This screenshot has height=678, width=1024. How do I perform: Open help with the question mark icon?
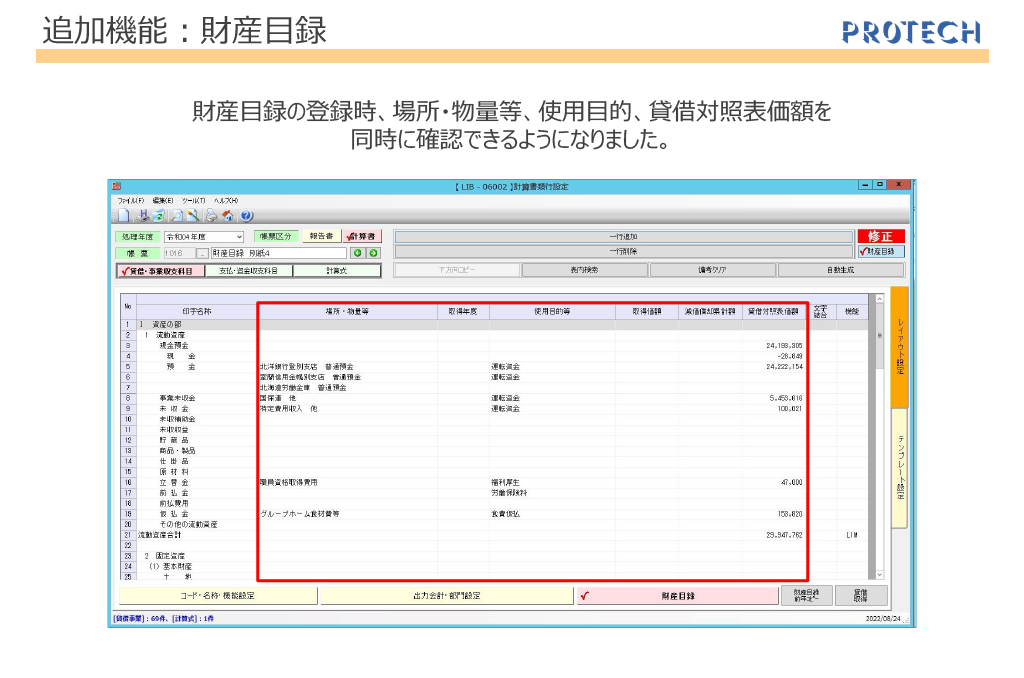[x=246, y=215]
